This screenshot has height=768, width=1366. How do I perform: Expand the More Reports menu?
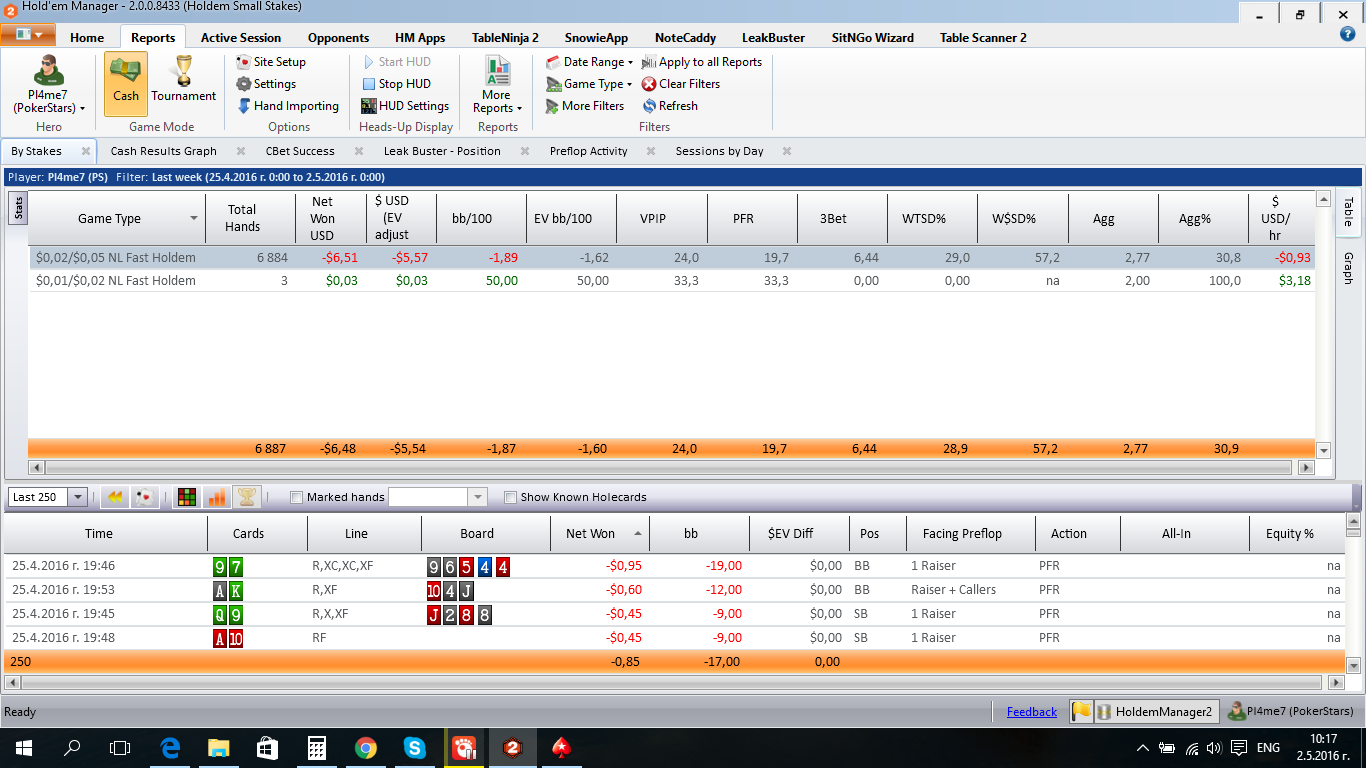click(x=497, y=84)
